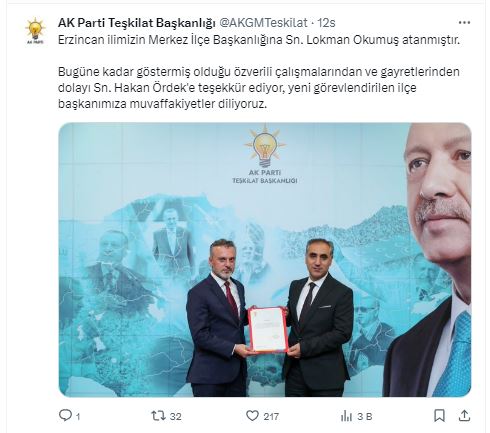Viewport: 490px width, 433px height.
Task: Click the @AKGMTeskilat handle
Action: [263, 23]
